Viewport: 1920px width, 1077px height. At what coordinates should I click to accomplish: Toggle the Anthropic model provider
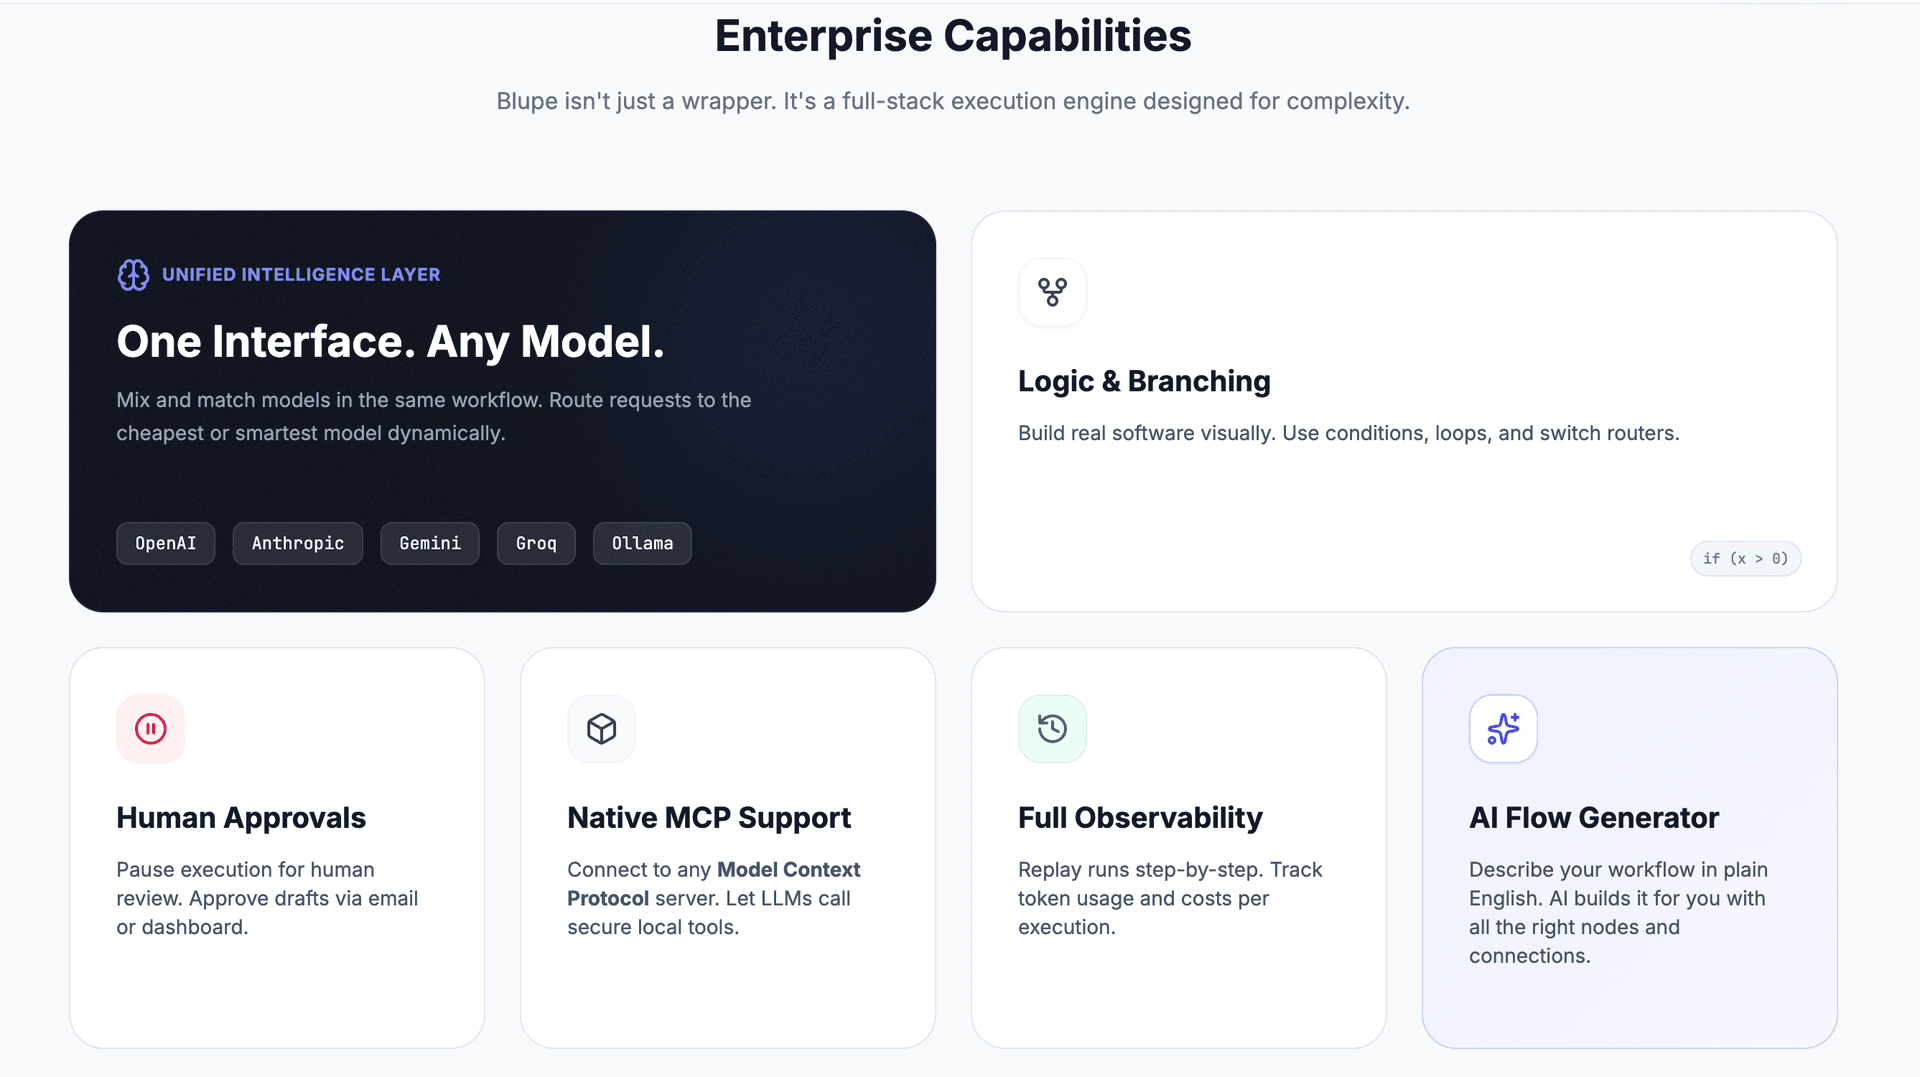(297, 543)
